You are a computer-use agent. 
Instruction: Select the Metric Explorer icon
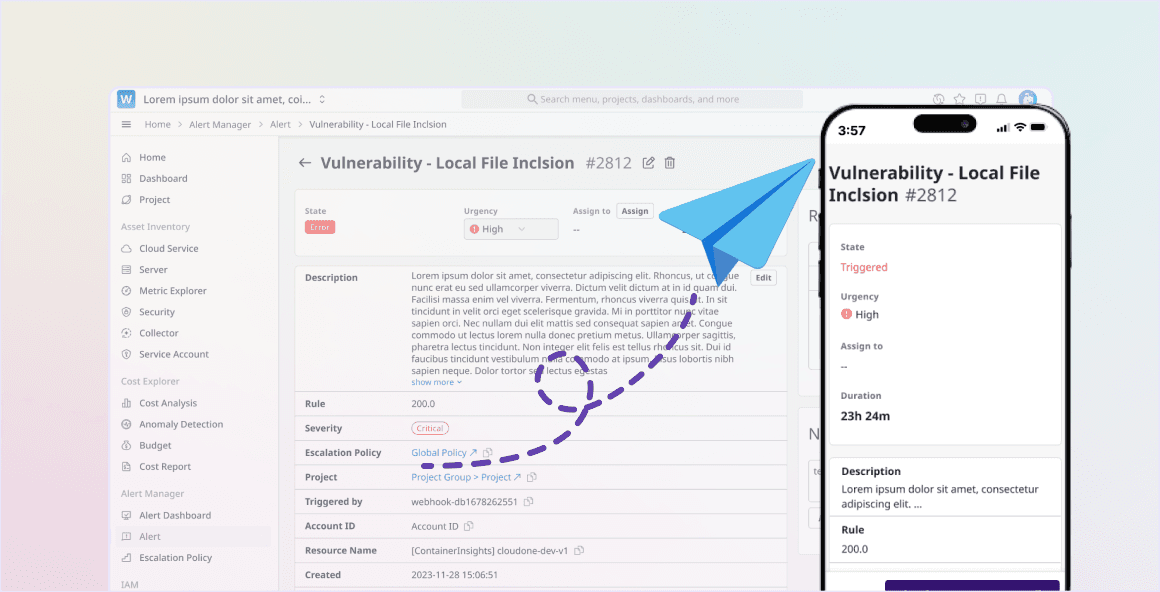[x=127, y=291]
